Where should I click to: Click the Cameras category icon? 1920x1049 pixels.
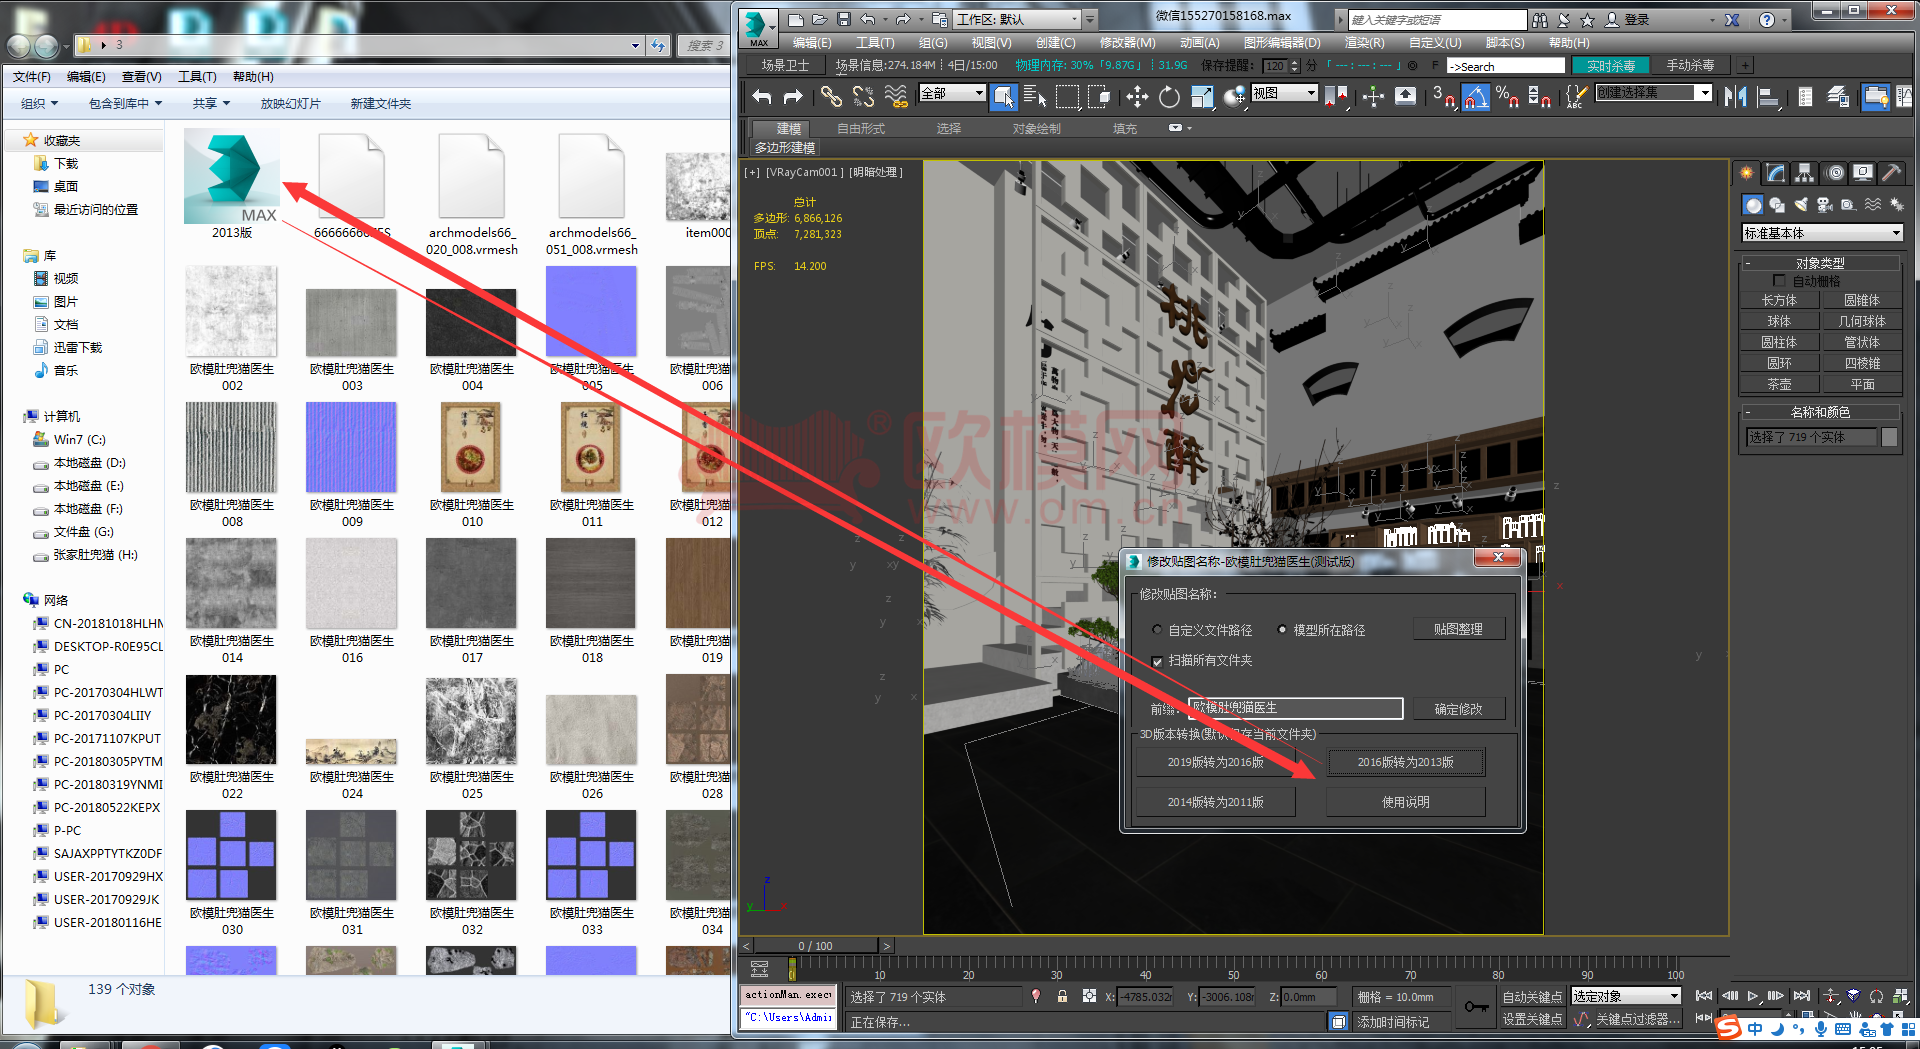pos(1824,205)
